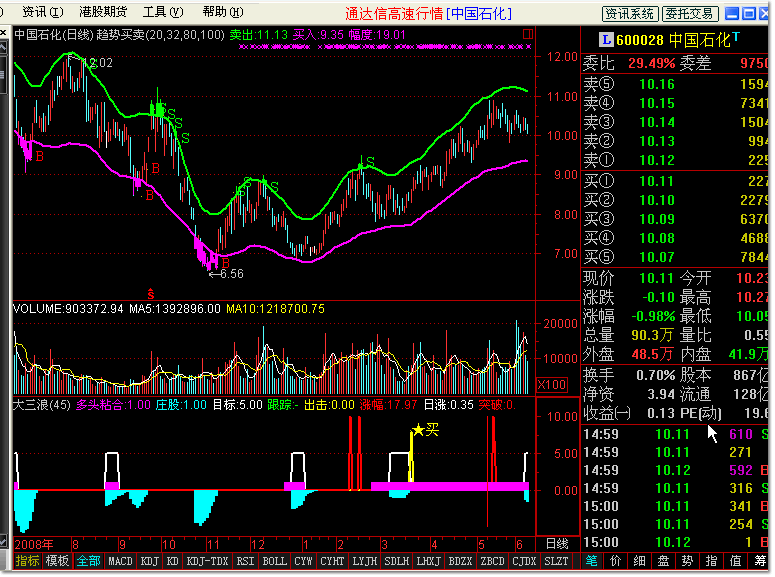Click the 涨幅 value -0.98%
The width and height of the screenshot is (775, 577).
pyautogui.click(x=653, y=316)
